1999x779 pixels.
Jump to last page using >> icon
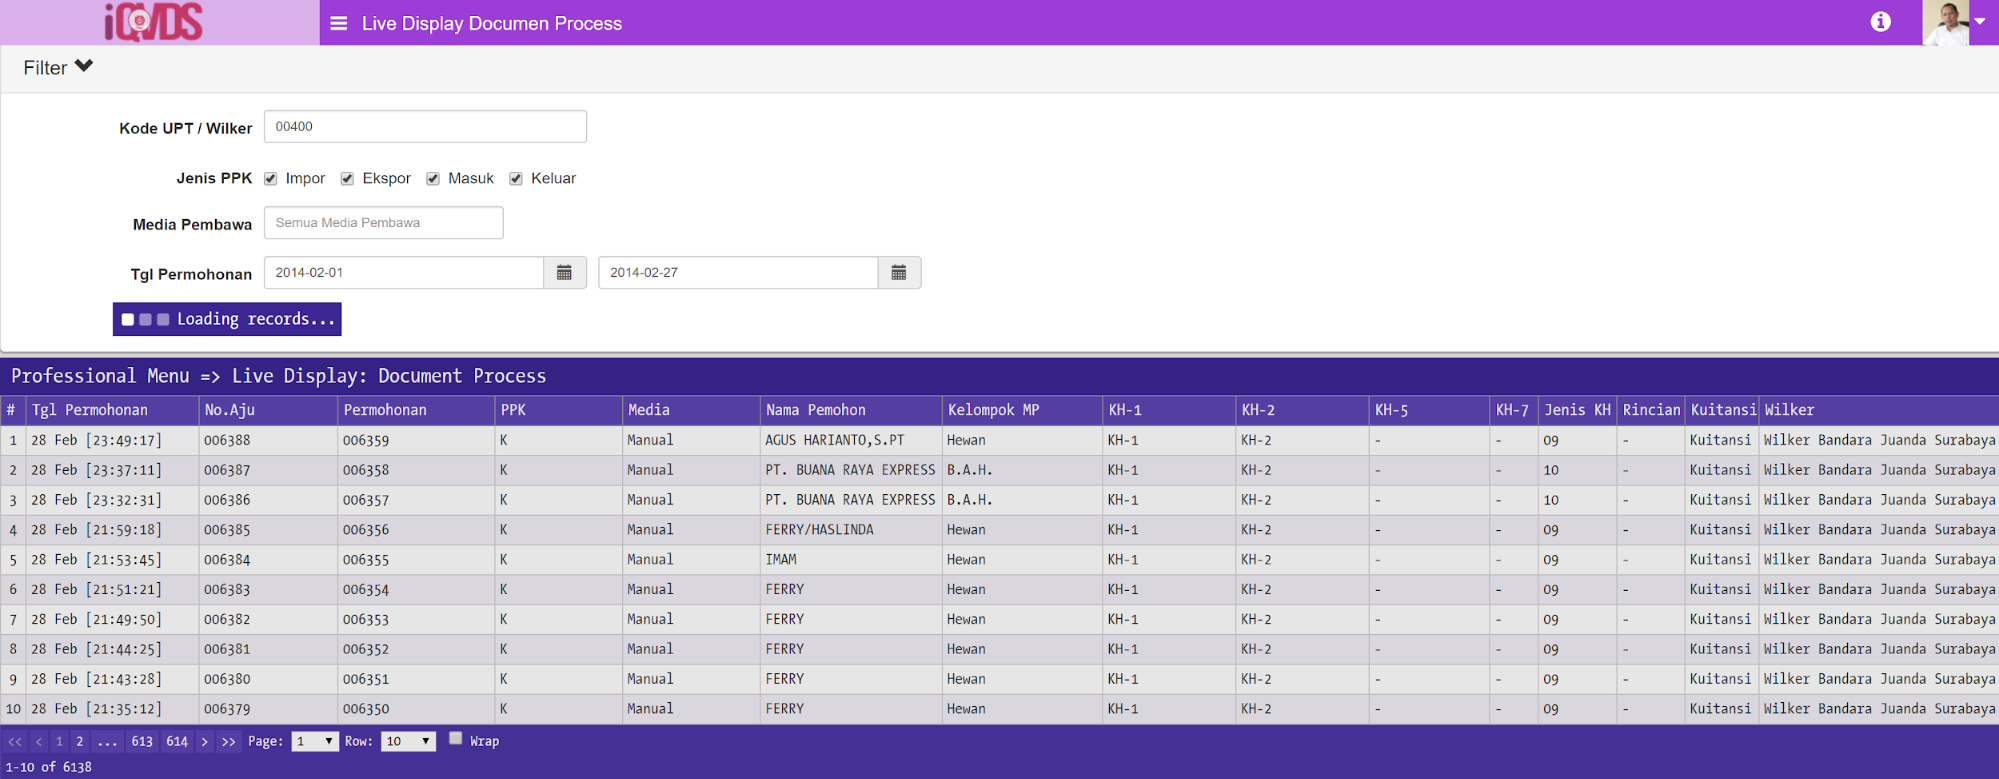click(229, 742)
